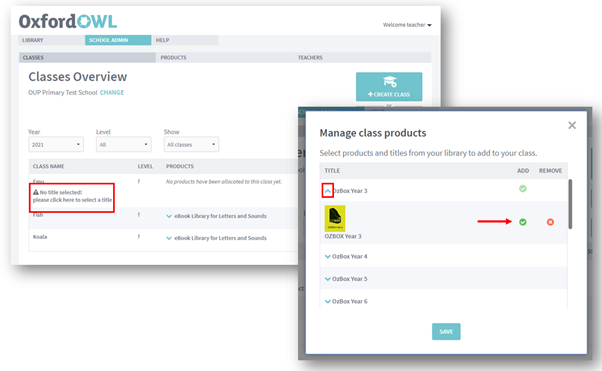Viewport: 602px width, 371px height.
Task: Close the Manage class products dialog
Action: 572,125
